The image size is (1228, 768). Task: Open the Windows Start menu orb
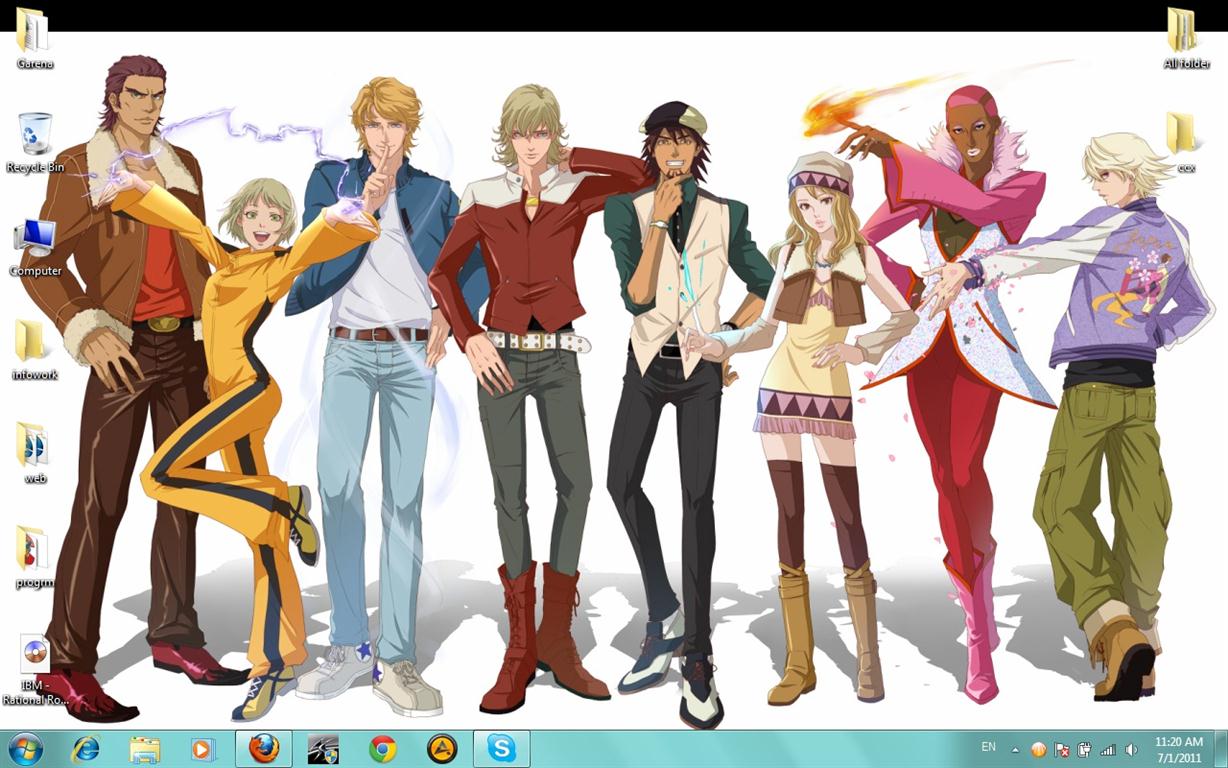point(25,748)
